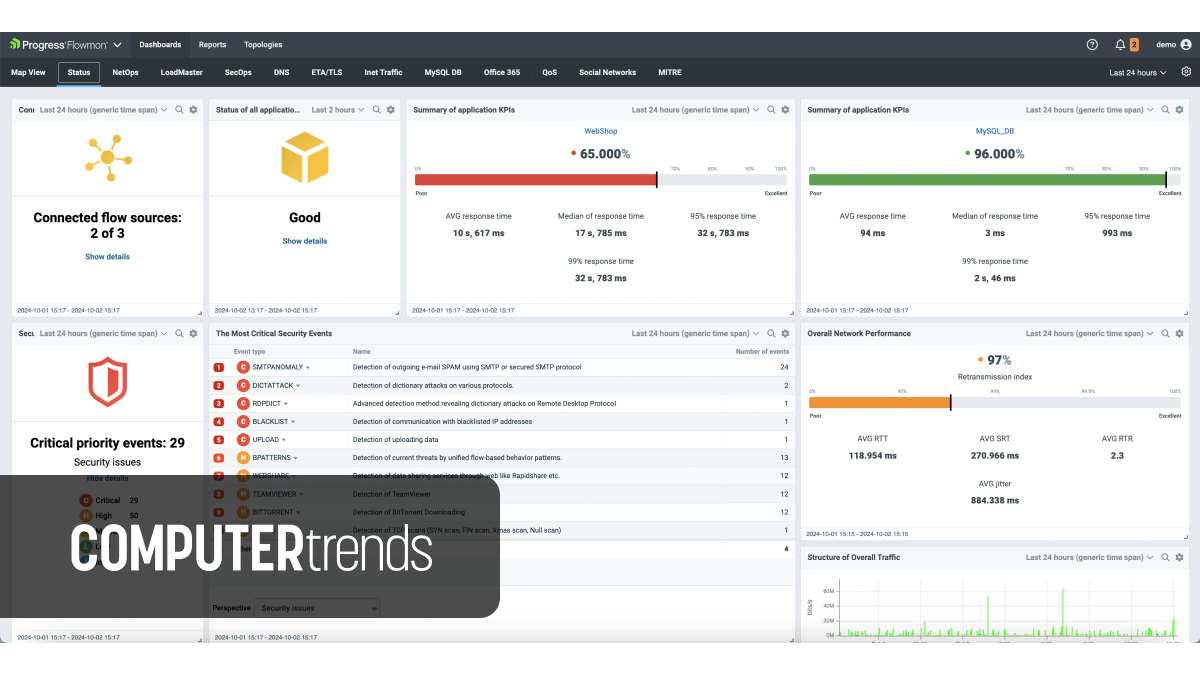Screen dimensions: 1200x675
Task: Expand SMTPANOMALY event type caret
Action: [x=308, y=367]
